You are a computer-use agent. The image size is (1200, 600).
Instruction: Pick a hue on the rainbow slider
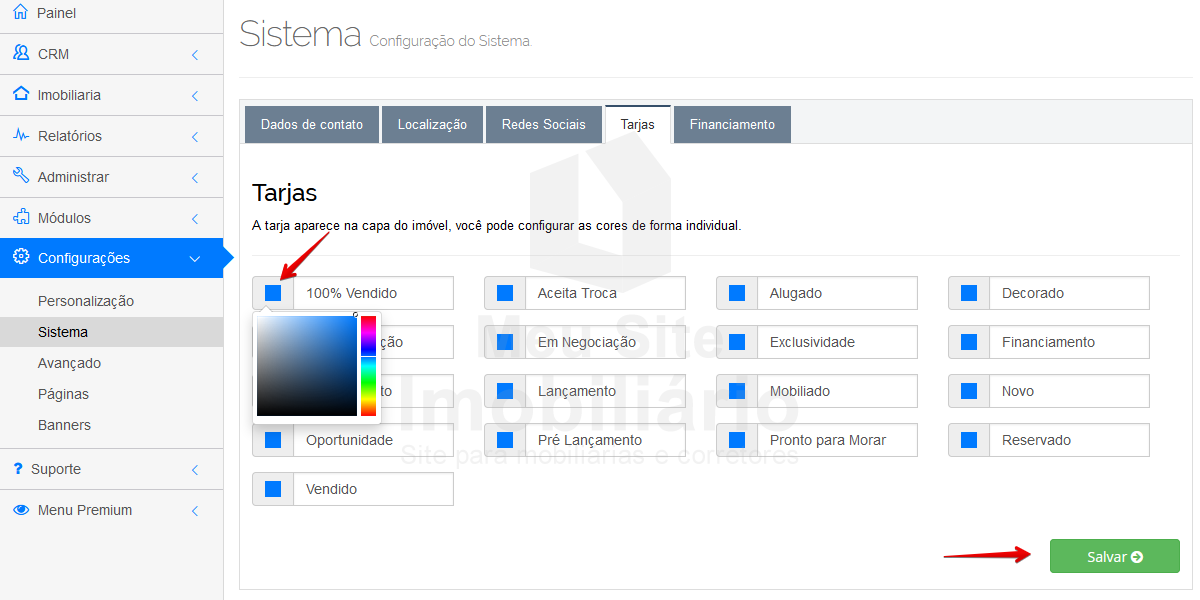(x=368, y=365)
